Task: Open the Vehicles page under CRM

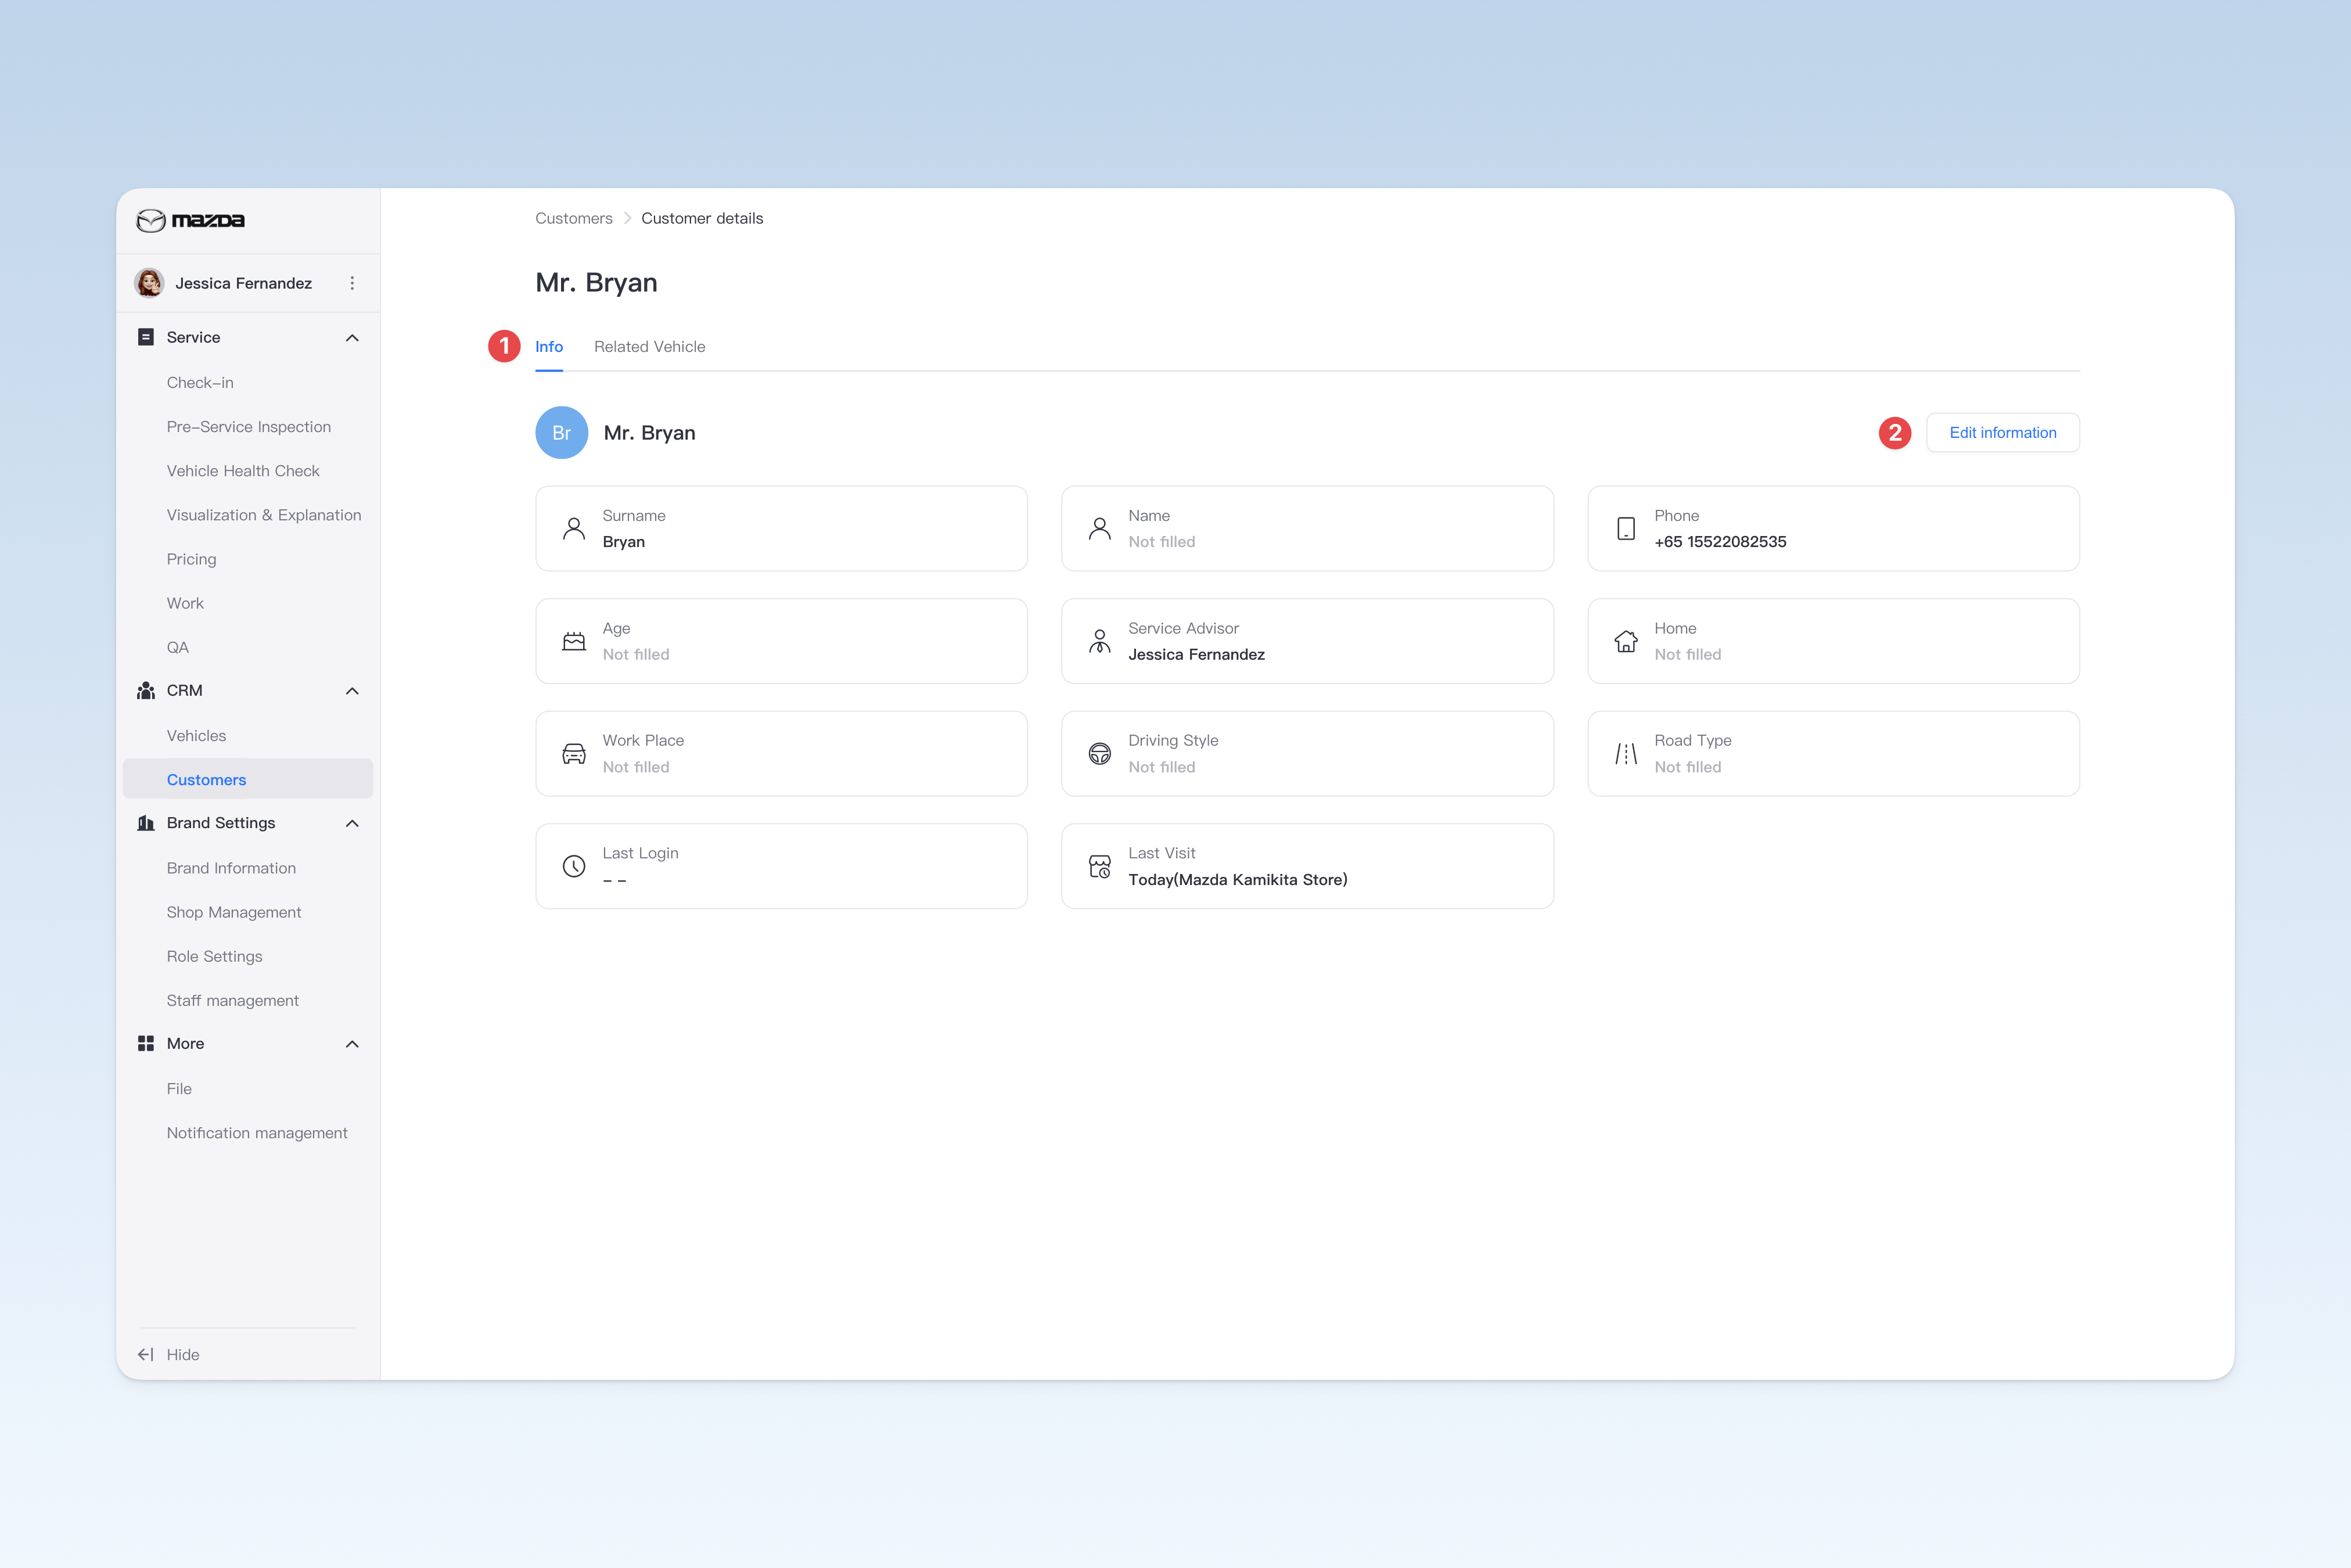Action: [196, 735]
